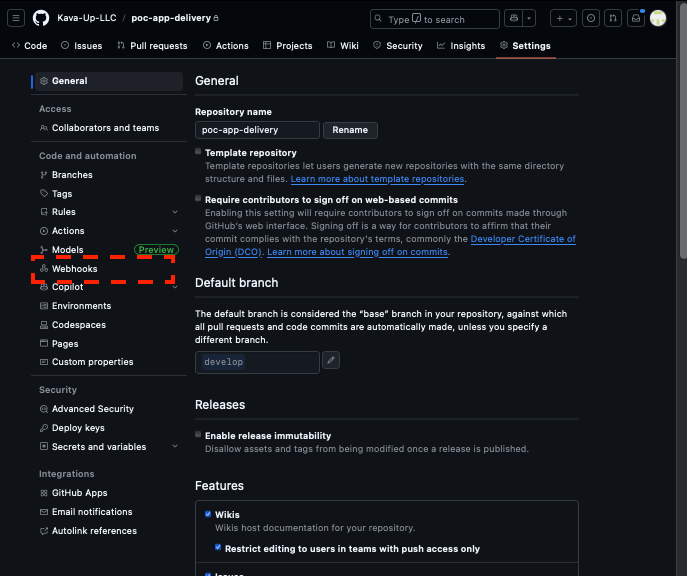Open the notifications inbox icon
This screenshot has width=687, height=576.
(x=634, y=18)
